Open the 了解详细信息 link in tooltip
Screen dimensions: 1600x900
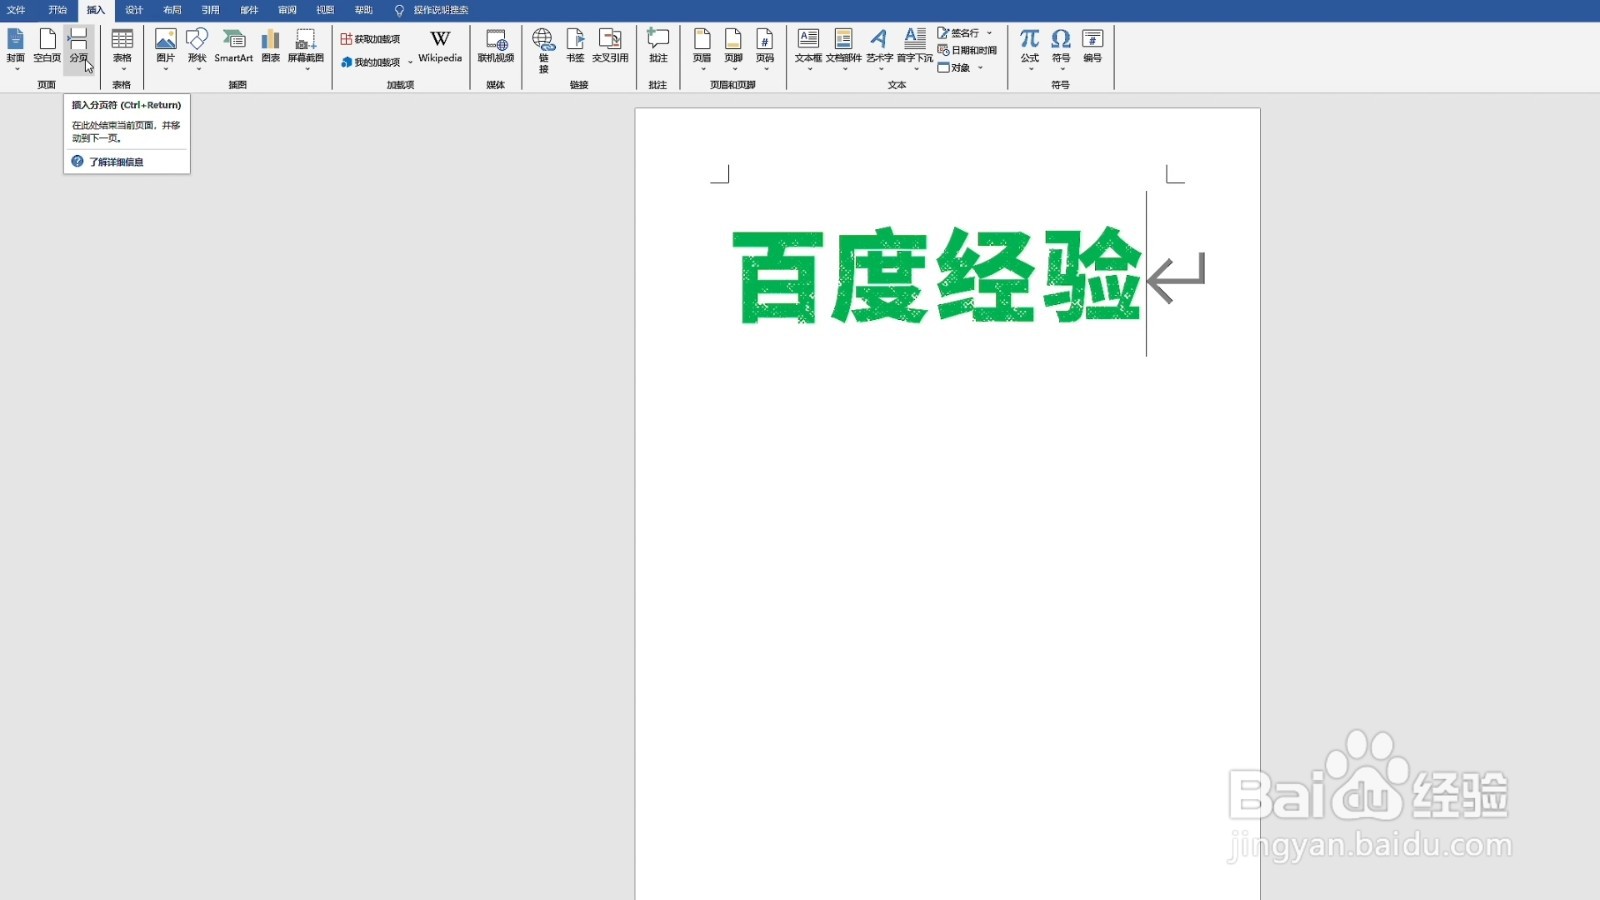(116, 162)
